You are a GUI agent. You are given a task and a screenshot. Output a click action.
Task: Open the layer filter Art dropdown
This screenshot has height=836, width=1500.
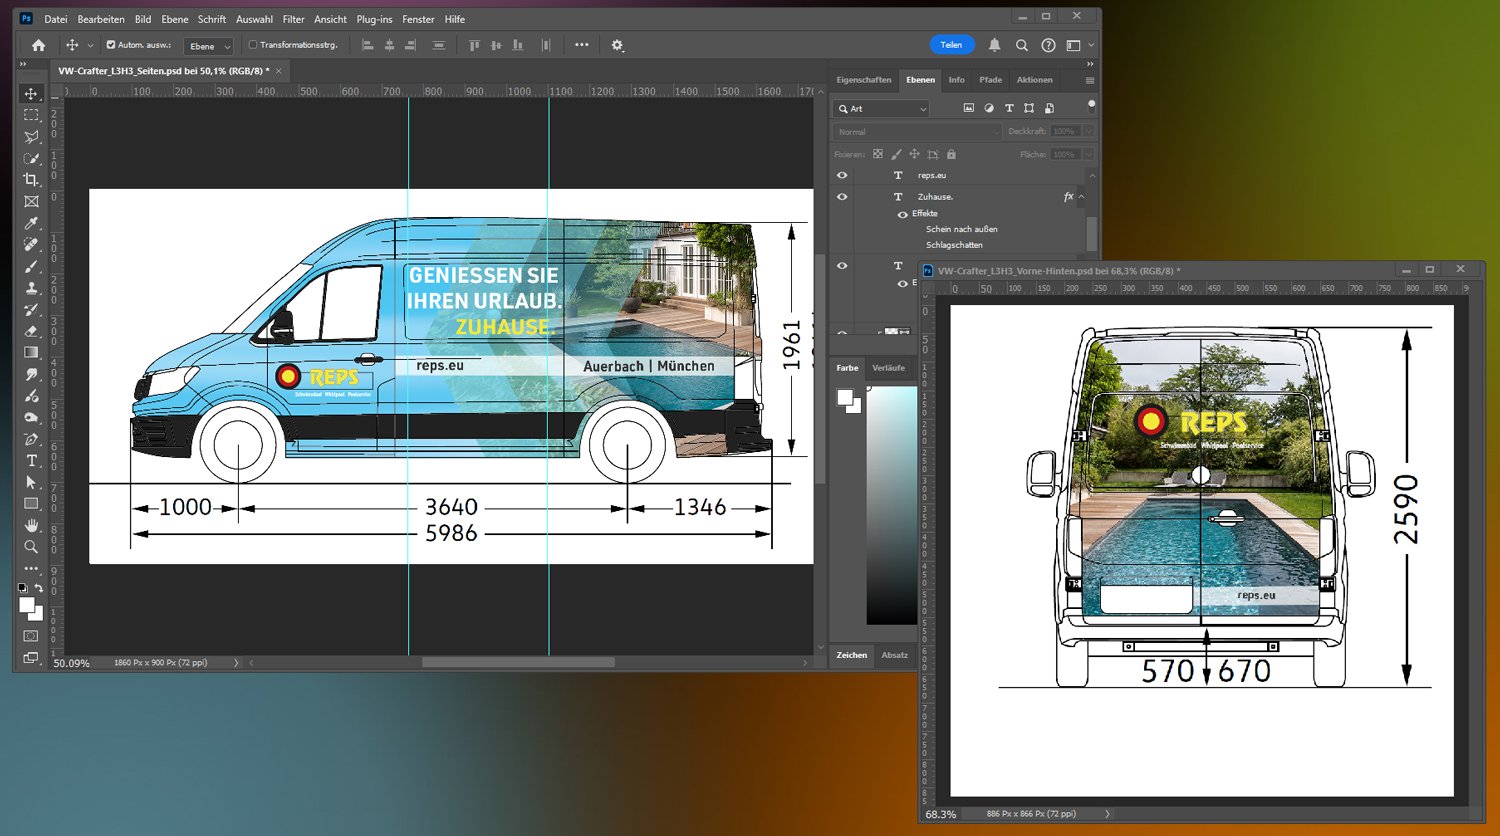[882, 108]
